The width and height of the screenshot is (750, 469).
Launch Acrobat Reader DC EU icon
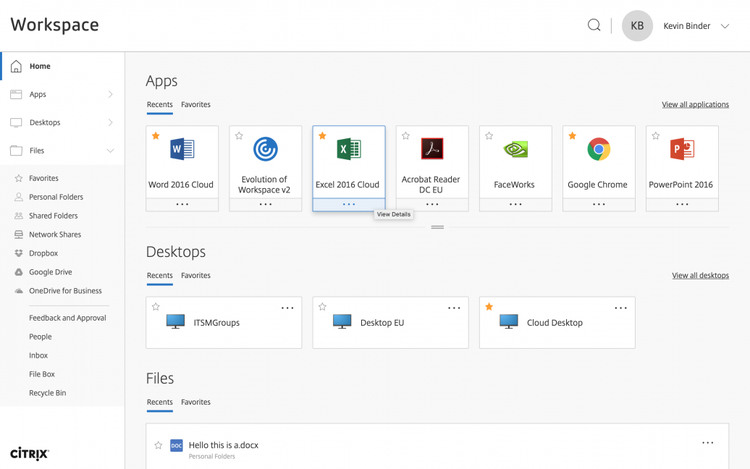(x=432, y=149)
